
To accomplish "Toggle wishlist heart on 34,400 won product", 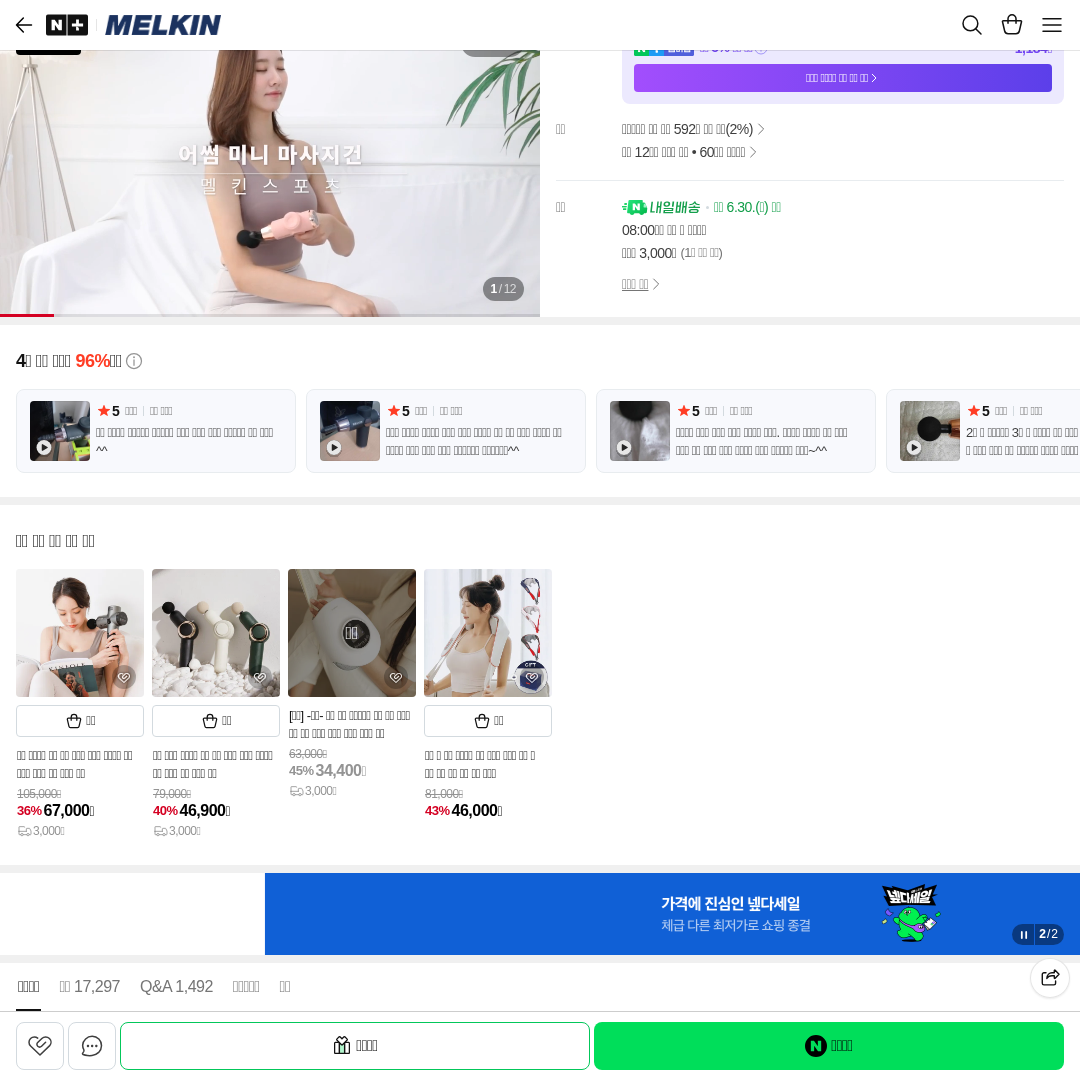I will click(x=396, y=677).
